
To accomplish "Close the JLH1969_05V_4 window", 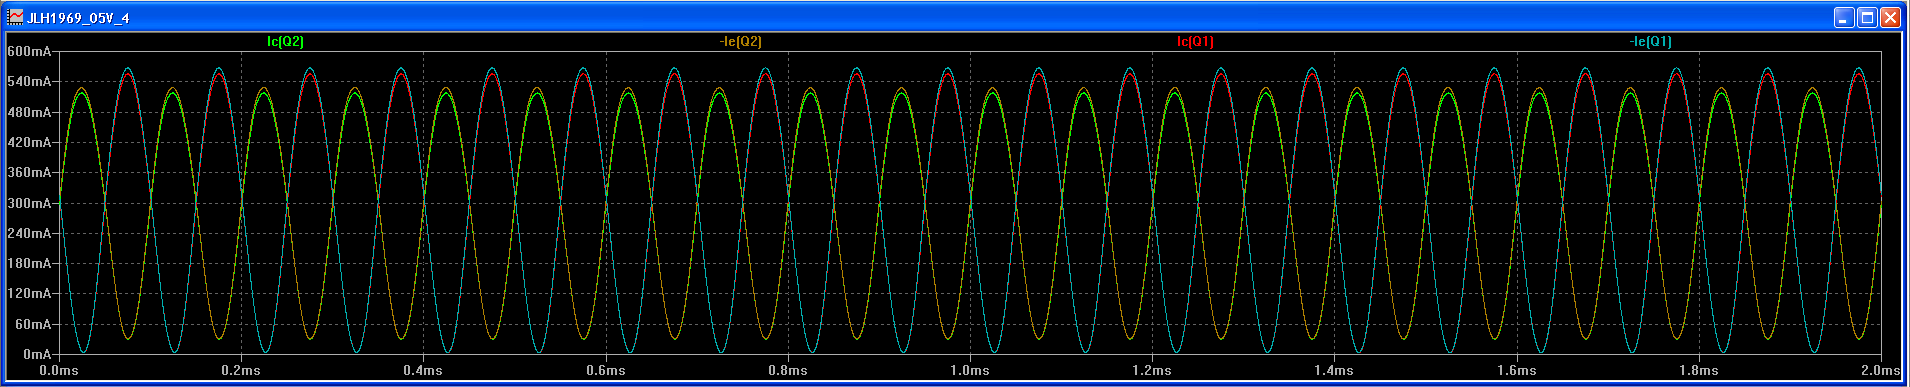I will coord(1890,17).
